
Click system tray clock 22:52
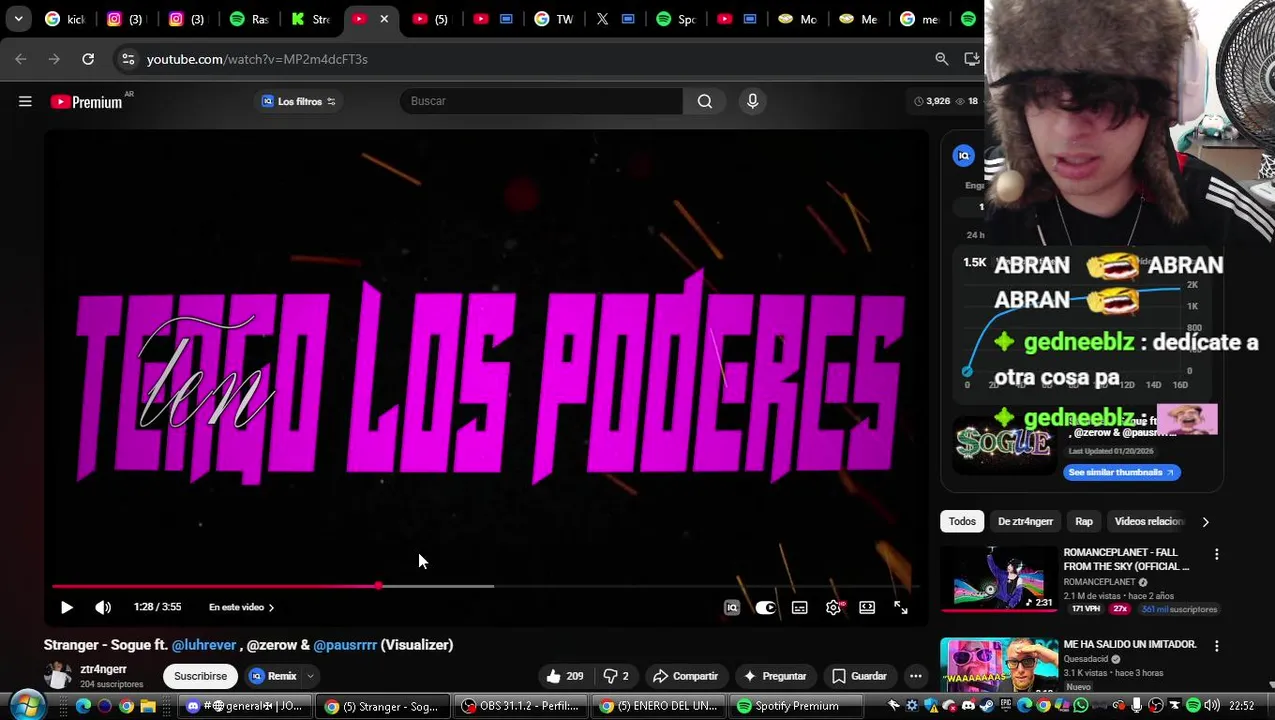pyautogui.click(x=1241, y=706)
